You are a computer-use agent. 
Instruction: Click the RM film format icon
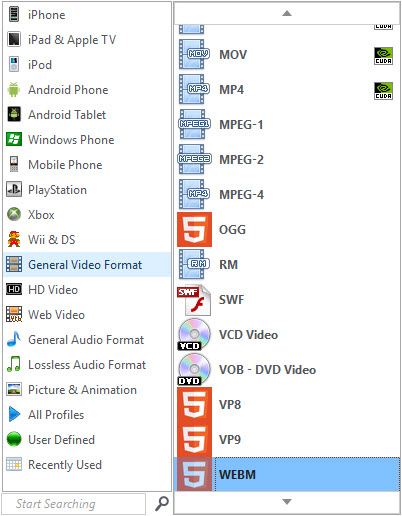(194, 264)
